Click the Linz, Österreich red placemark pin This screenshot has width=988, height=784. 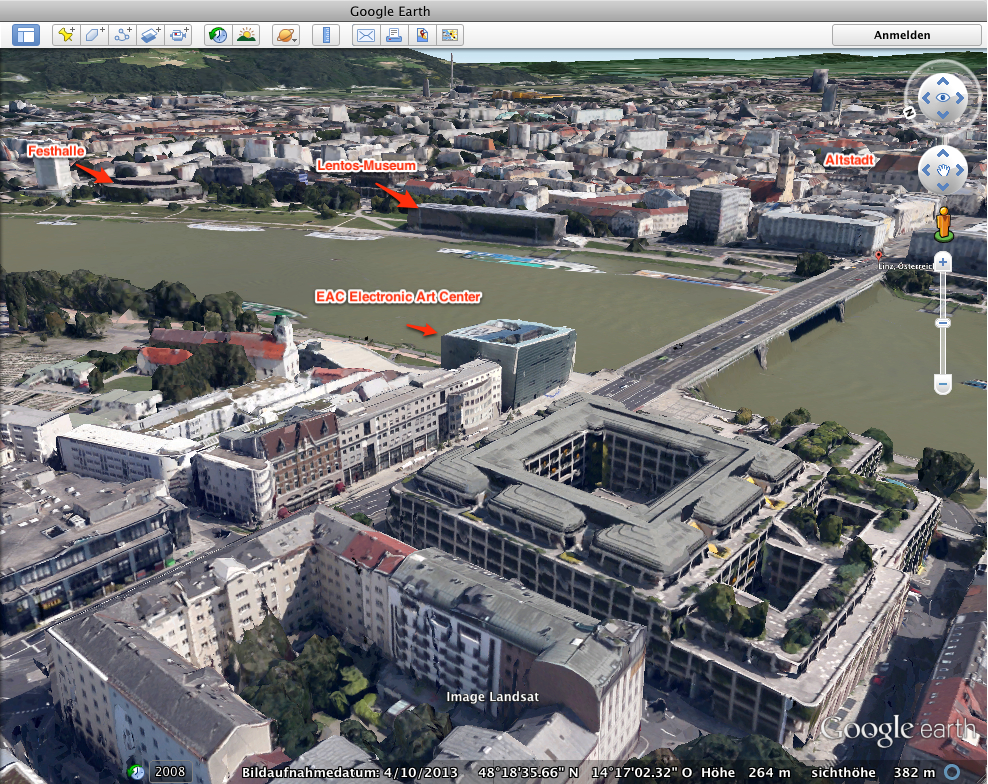tap(879, 256)
